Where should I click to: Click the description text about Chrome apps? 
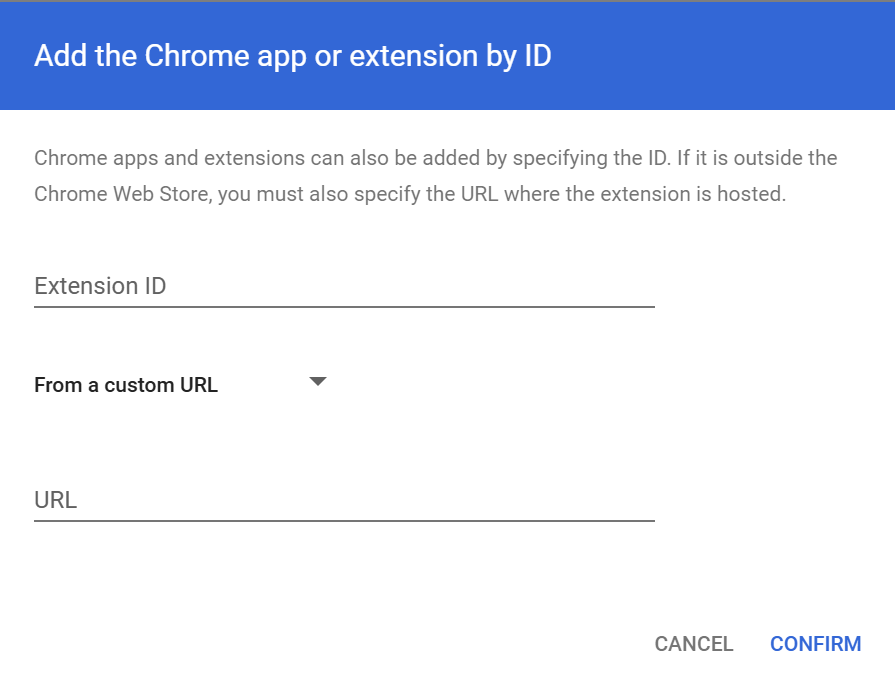click(x=436, y=176)
